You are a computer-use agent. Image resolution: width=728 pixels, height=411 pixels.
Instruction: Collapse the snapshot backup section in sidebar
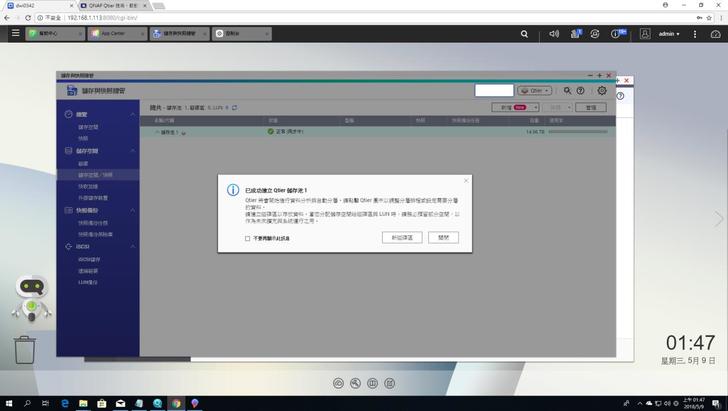pos(132,210)
